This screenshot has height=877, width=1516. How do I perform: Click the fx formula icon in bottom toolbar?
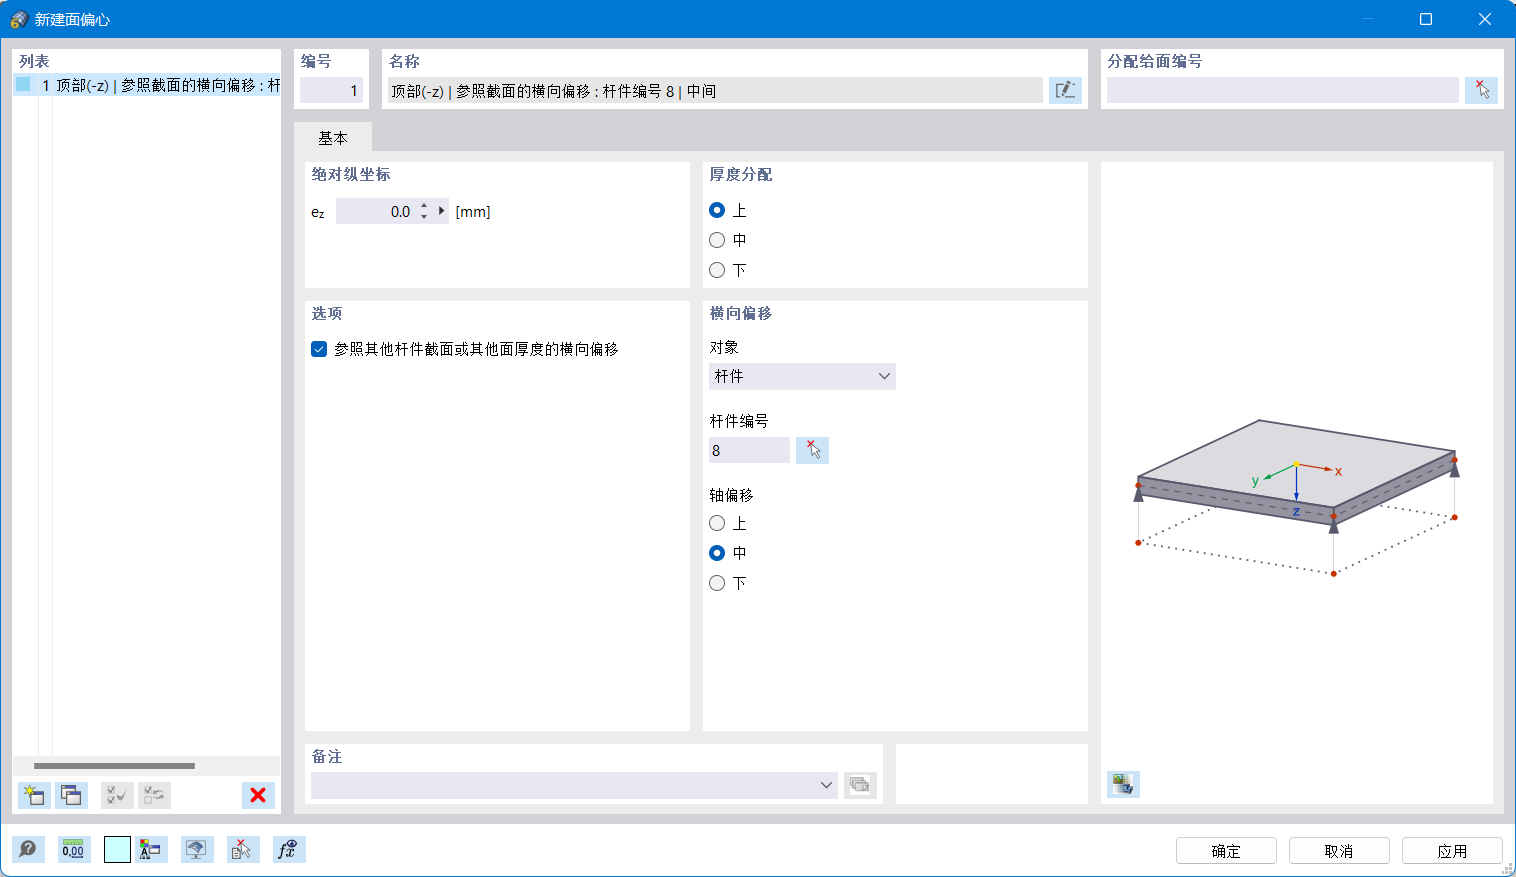coord(288,849)
